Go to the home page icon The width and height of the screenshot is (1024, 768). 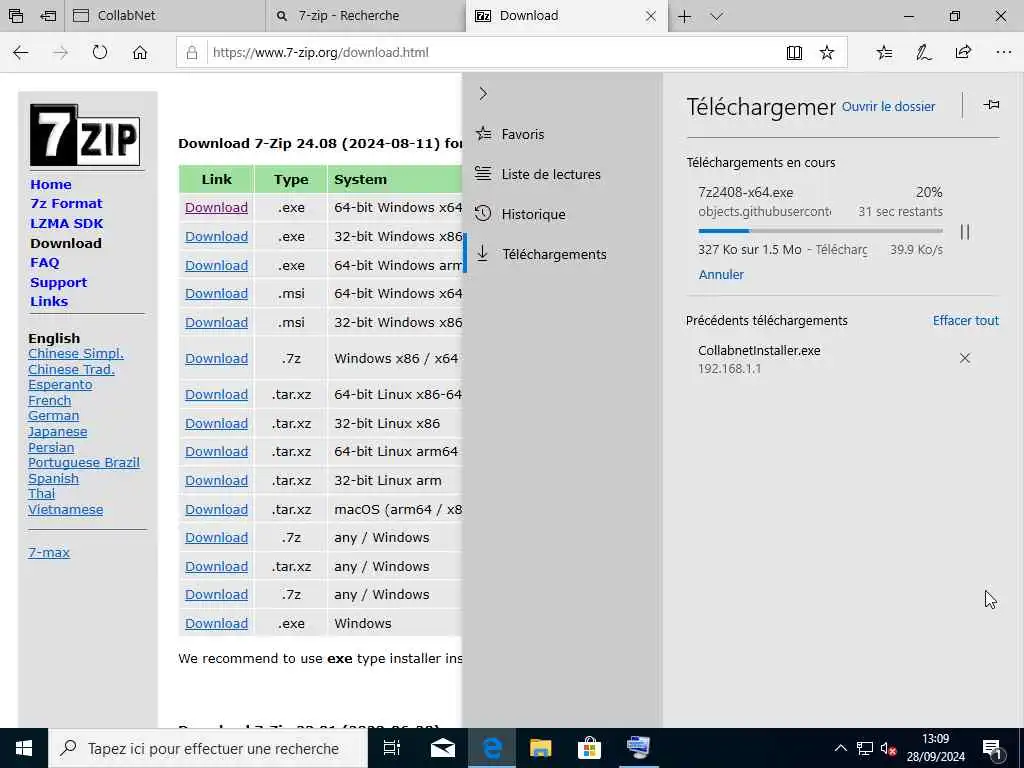pos(140,52)
